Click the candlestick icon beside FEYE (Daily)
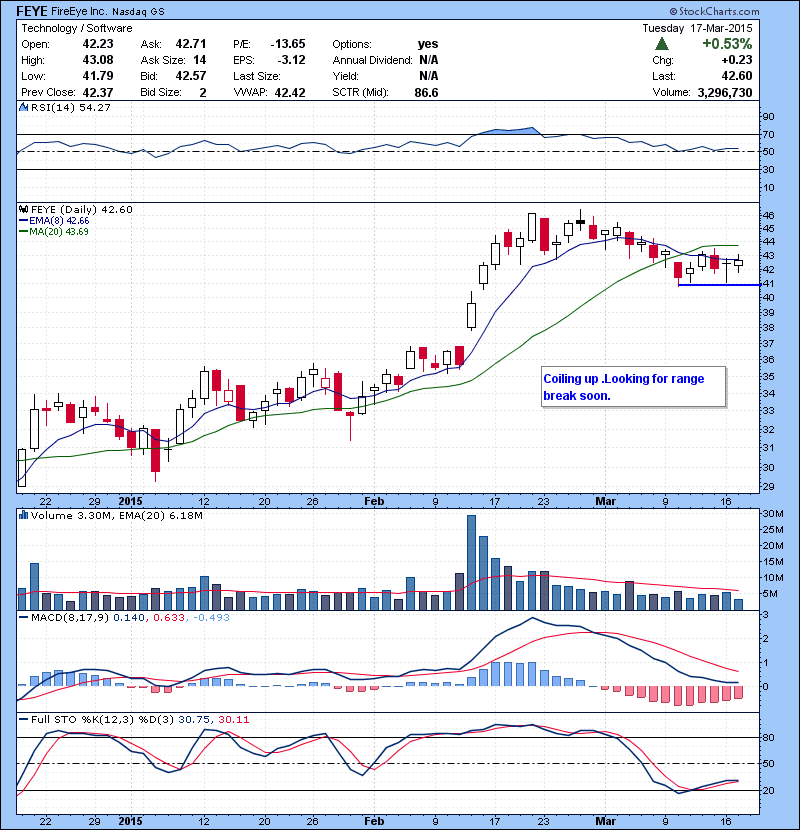Screen dimensions: 800x830 [x=23, y=209]
